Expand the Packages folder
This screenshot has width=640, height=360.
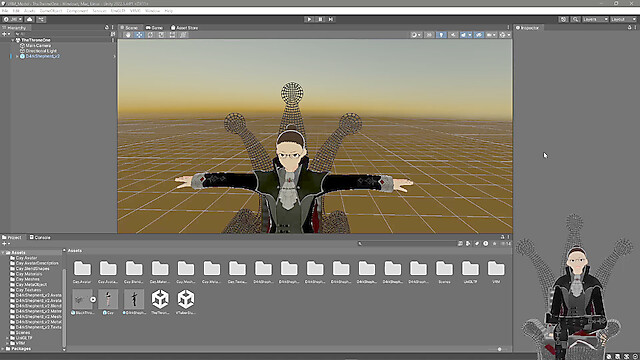coord(3,349)
